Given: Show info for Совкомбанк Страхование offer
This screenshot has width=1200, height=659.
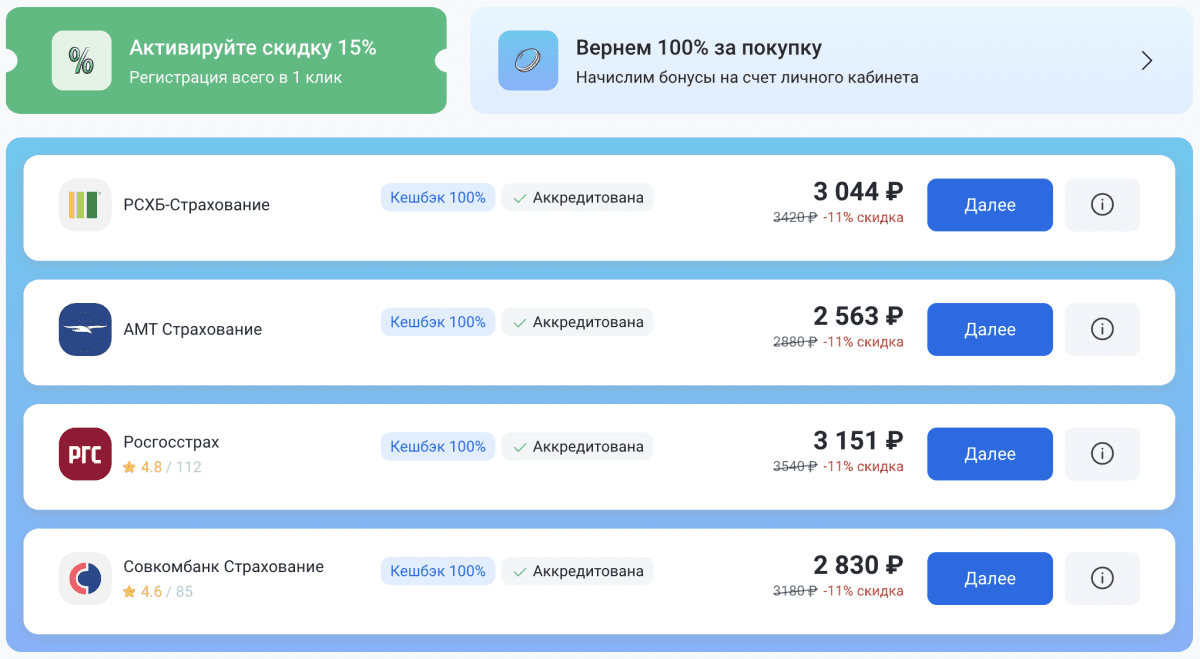Looking at the screenshot, I should point(1102,578).
